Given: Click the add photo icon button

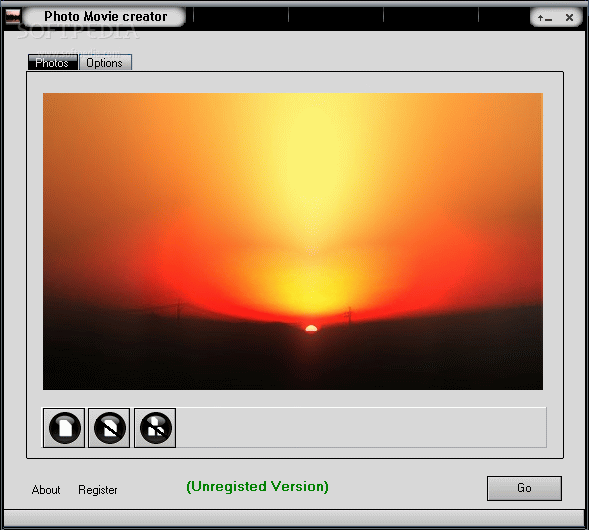Looking at the screenshot, I should [64, 428].
